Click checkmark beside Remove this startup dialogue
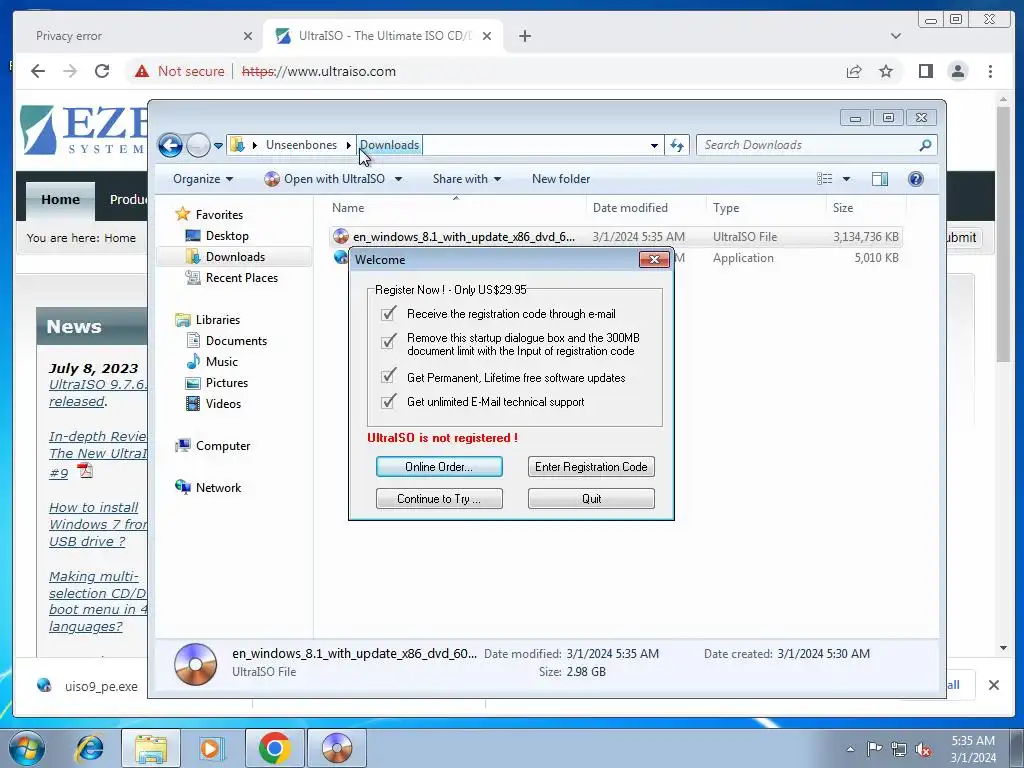Viewport: 1024px width, 768px height. pos(389,341)
